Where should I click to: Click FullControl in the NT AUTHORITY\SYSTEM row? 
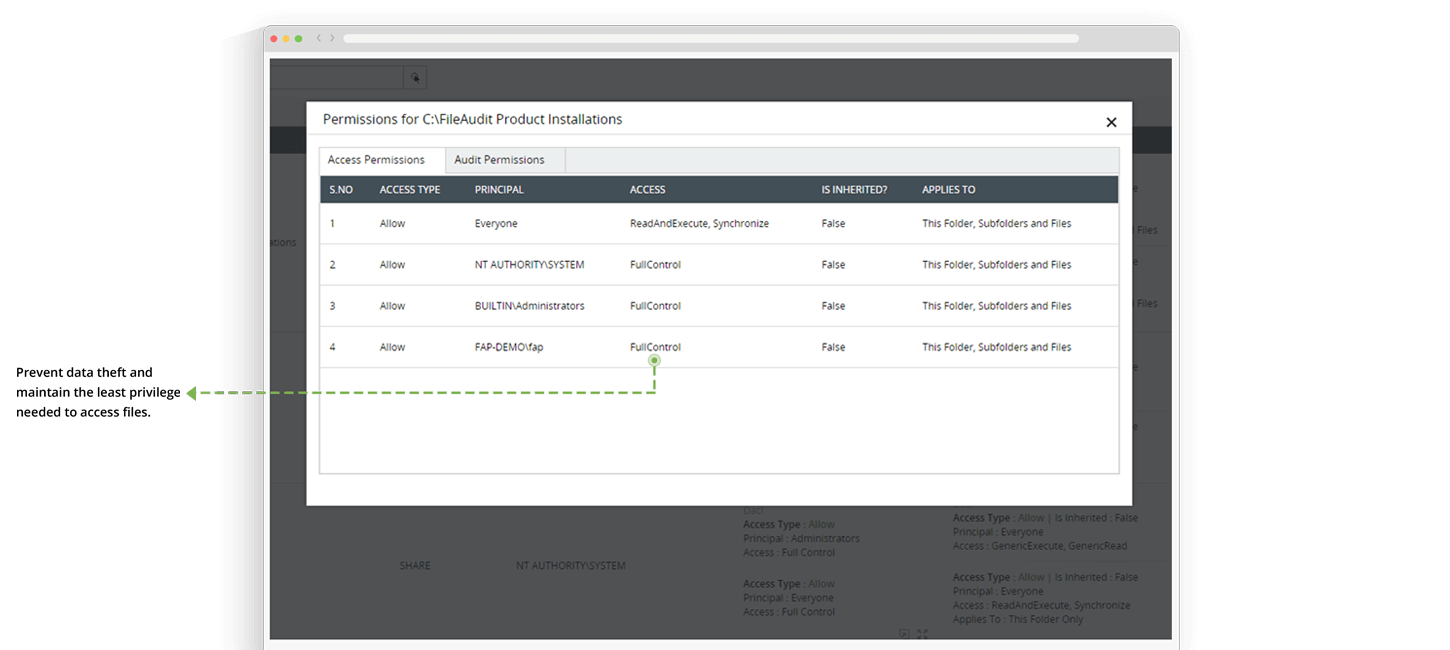655,265
